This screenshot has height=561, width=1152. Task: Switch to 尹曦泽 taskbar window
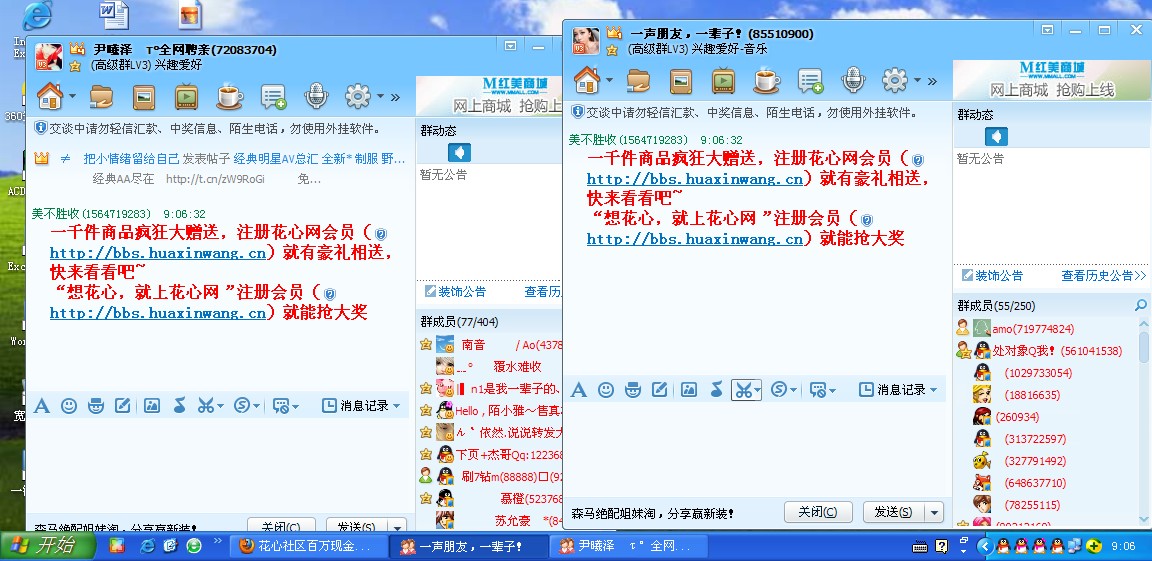point(628,546)
